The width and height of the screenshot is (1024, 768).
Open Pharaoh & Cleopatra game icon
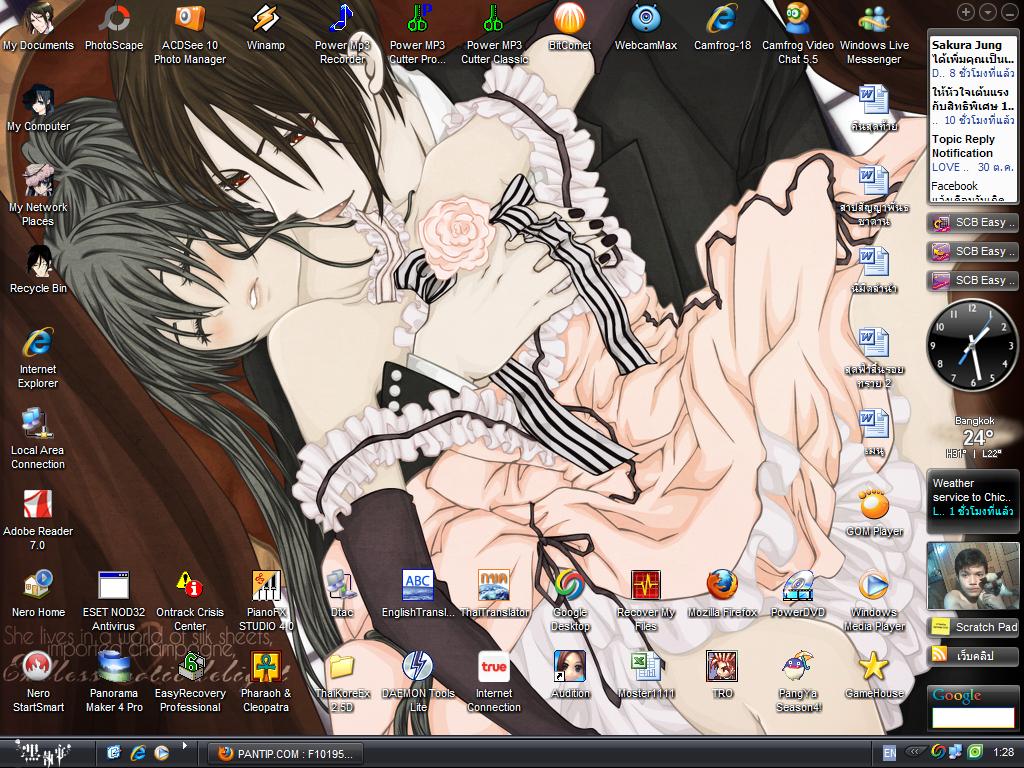tap(265, 681)
